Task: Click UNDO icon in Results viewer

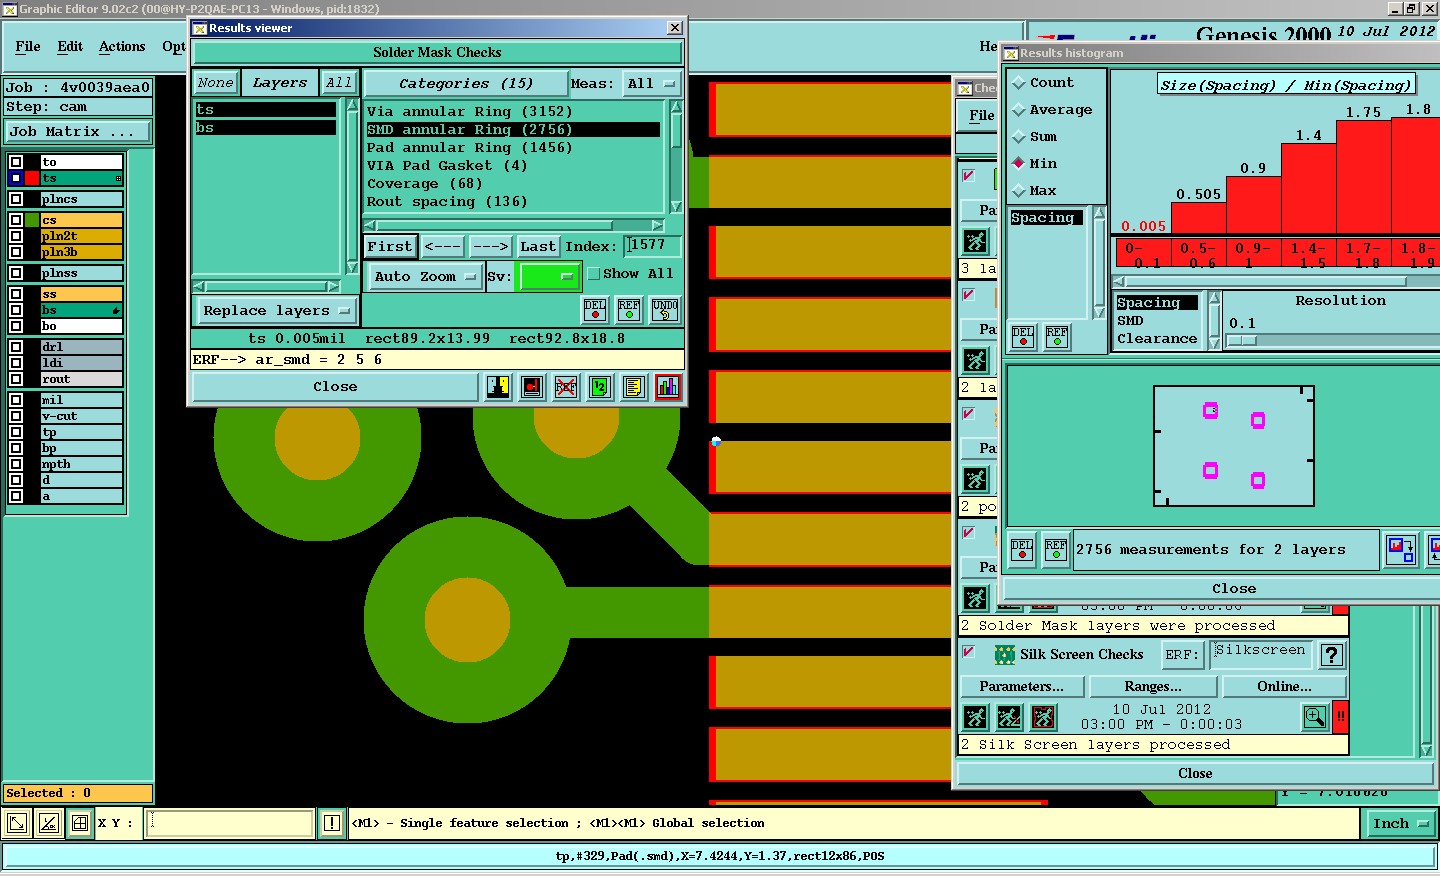Action: pos(665,310)
